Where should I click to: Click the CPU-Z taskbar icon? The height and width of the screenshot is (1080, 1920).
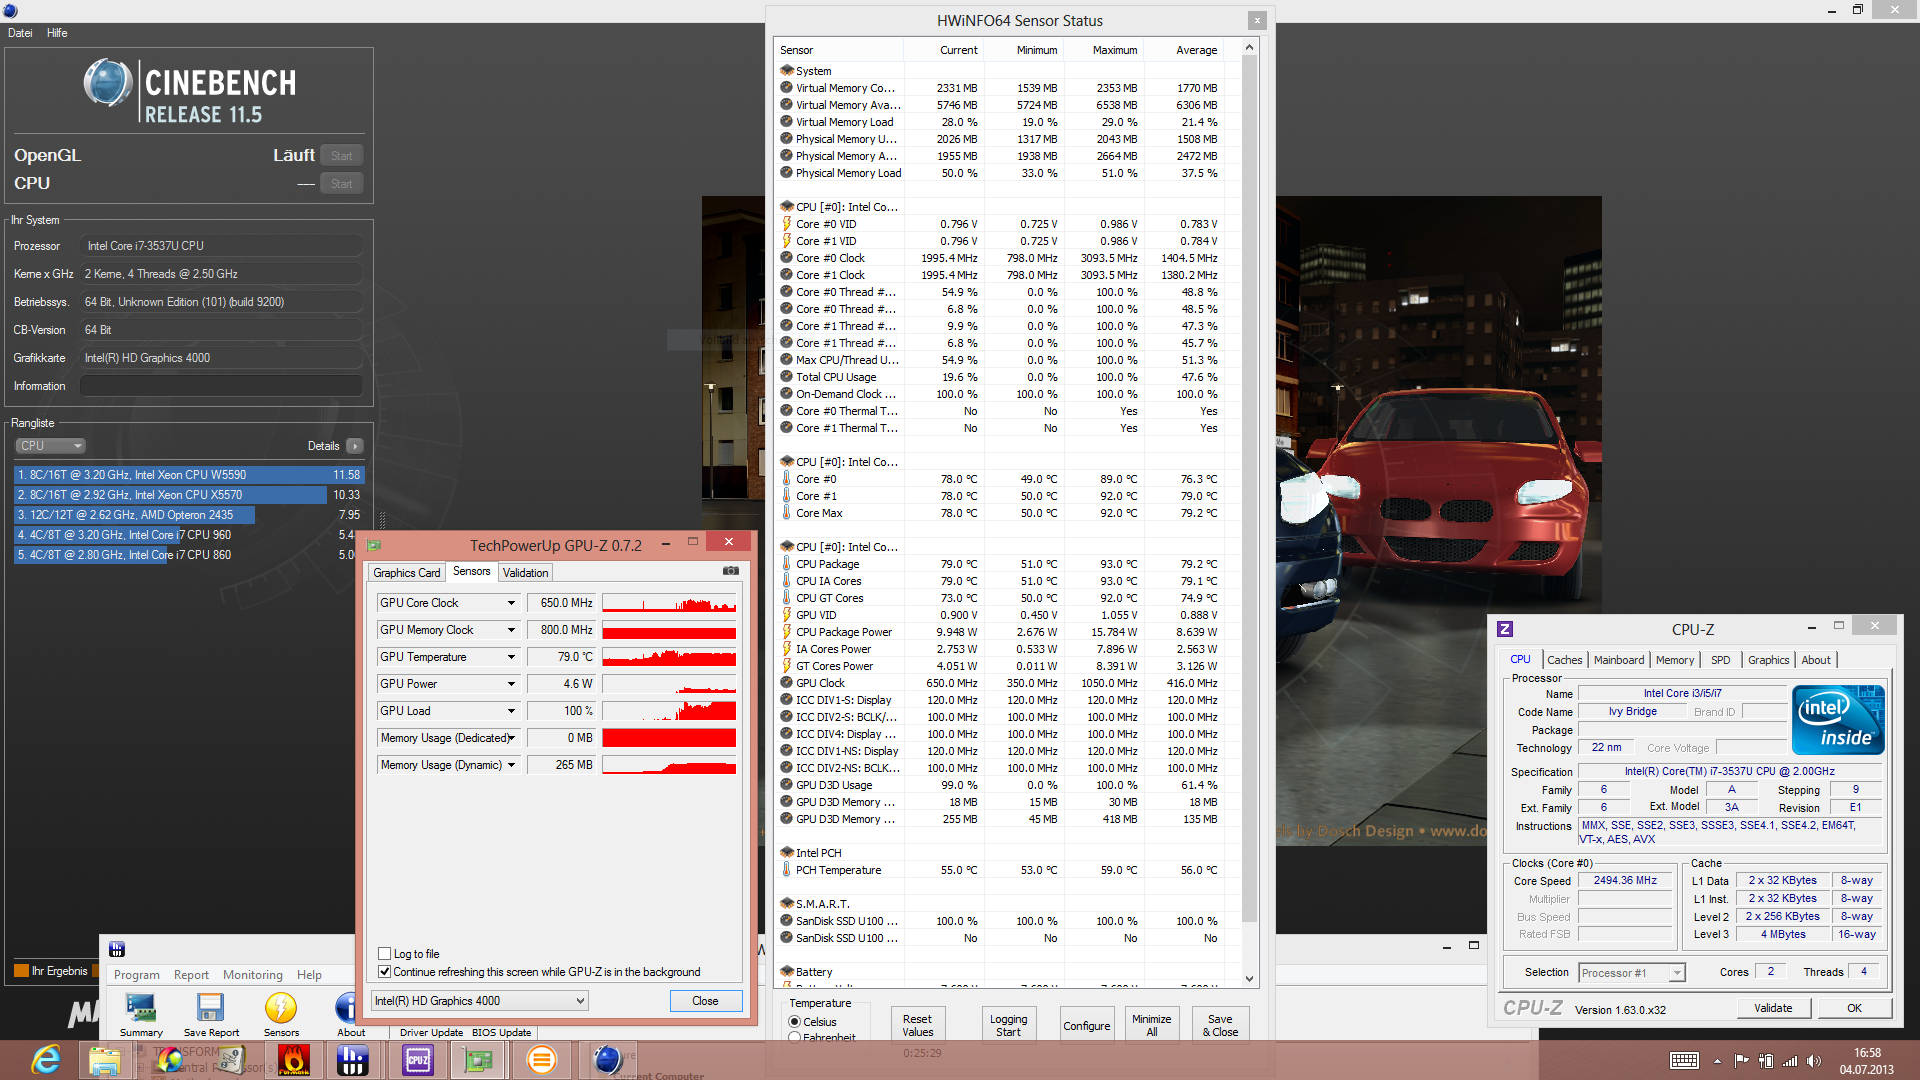click(x=418, y=1060)
